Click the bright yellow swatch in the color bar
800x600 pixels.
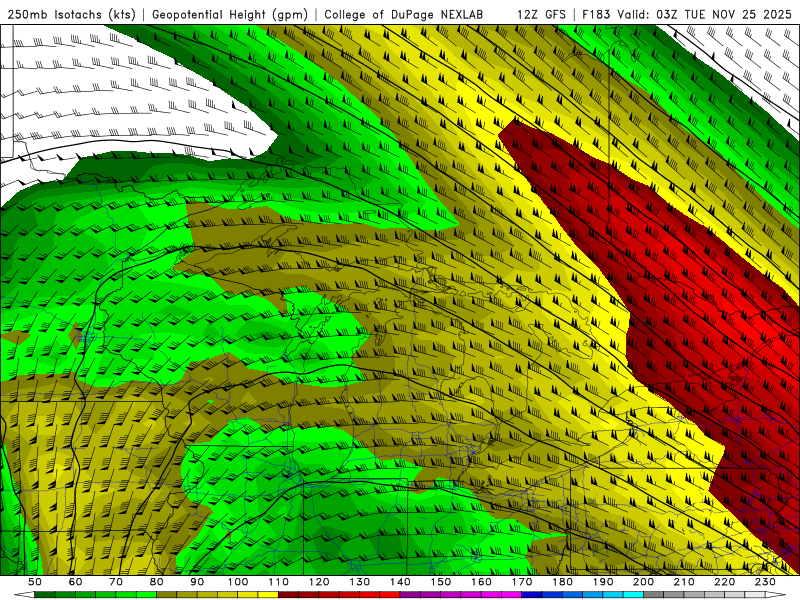point(268,595)
